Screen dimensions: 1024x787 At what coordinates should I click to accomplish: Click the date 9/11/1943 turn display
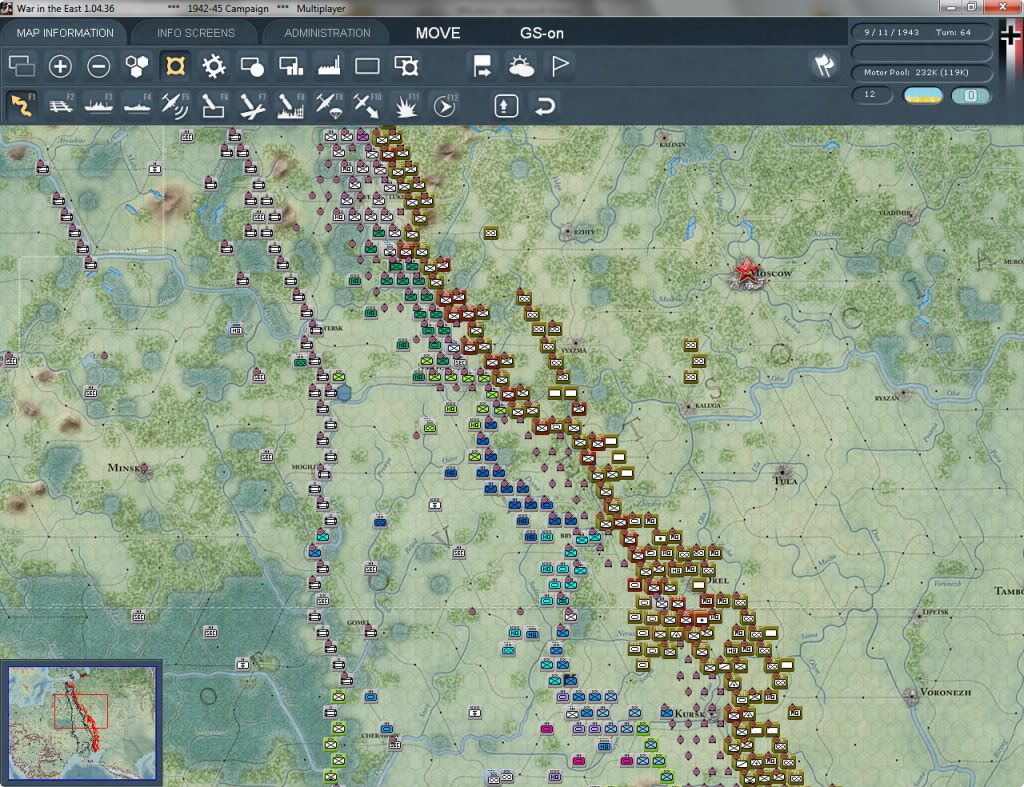click(x=921, y=32)
